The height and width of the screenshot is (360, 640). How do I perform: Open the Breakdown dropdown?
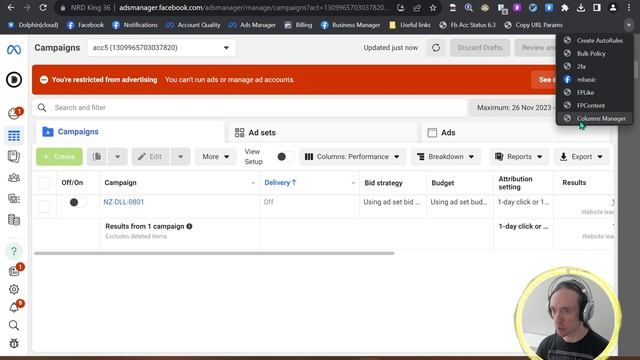[445, 157]
